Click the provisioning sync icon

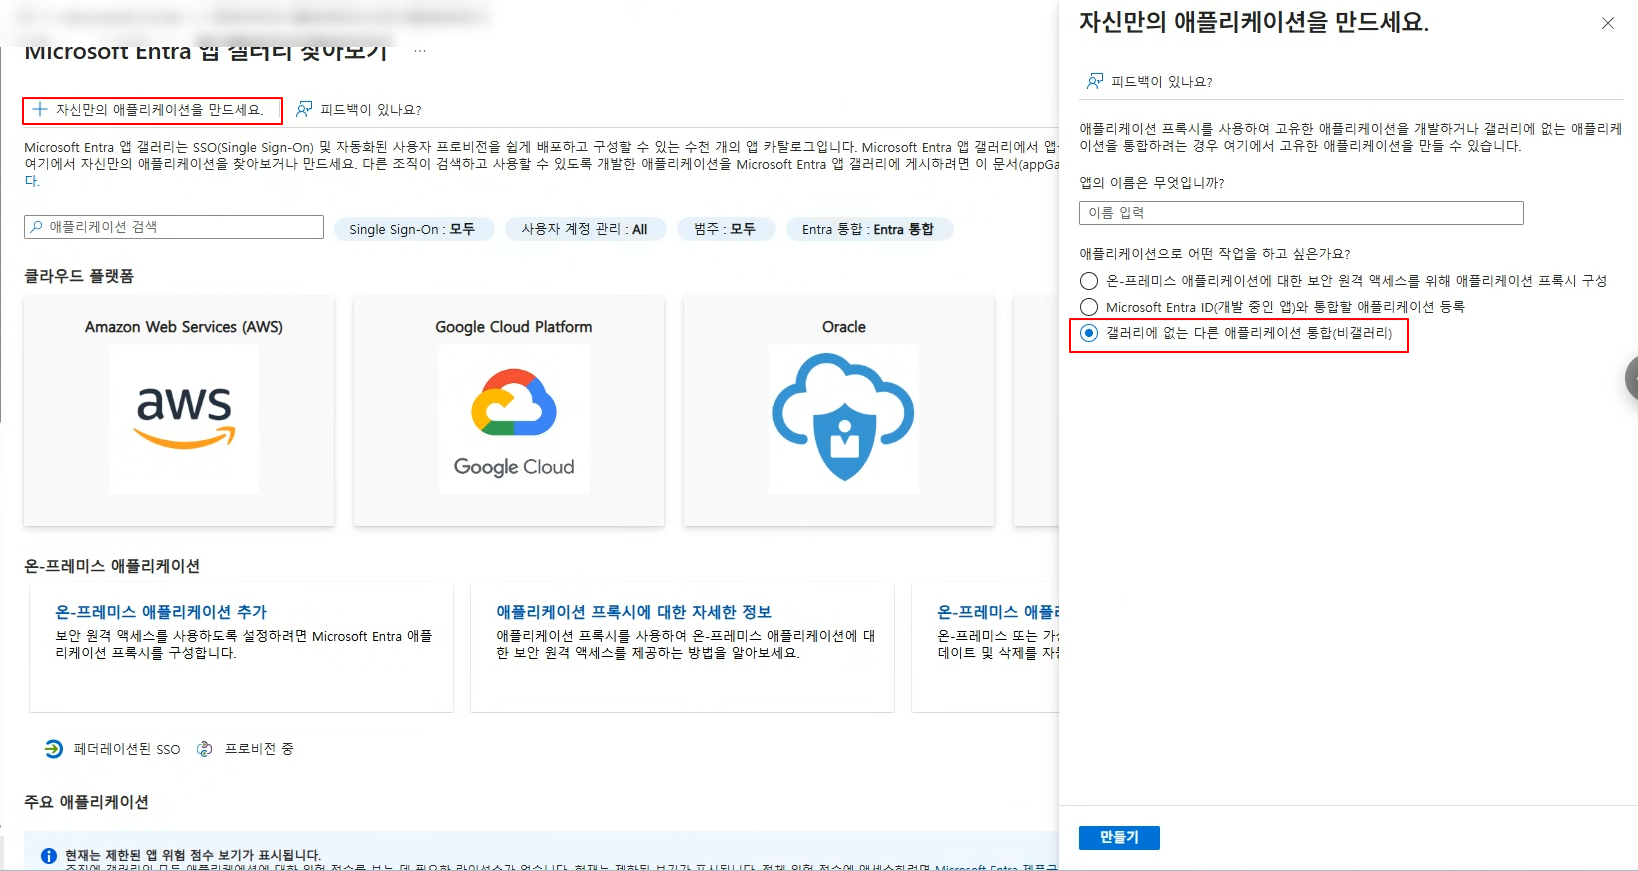point(205,748)
